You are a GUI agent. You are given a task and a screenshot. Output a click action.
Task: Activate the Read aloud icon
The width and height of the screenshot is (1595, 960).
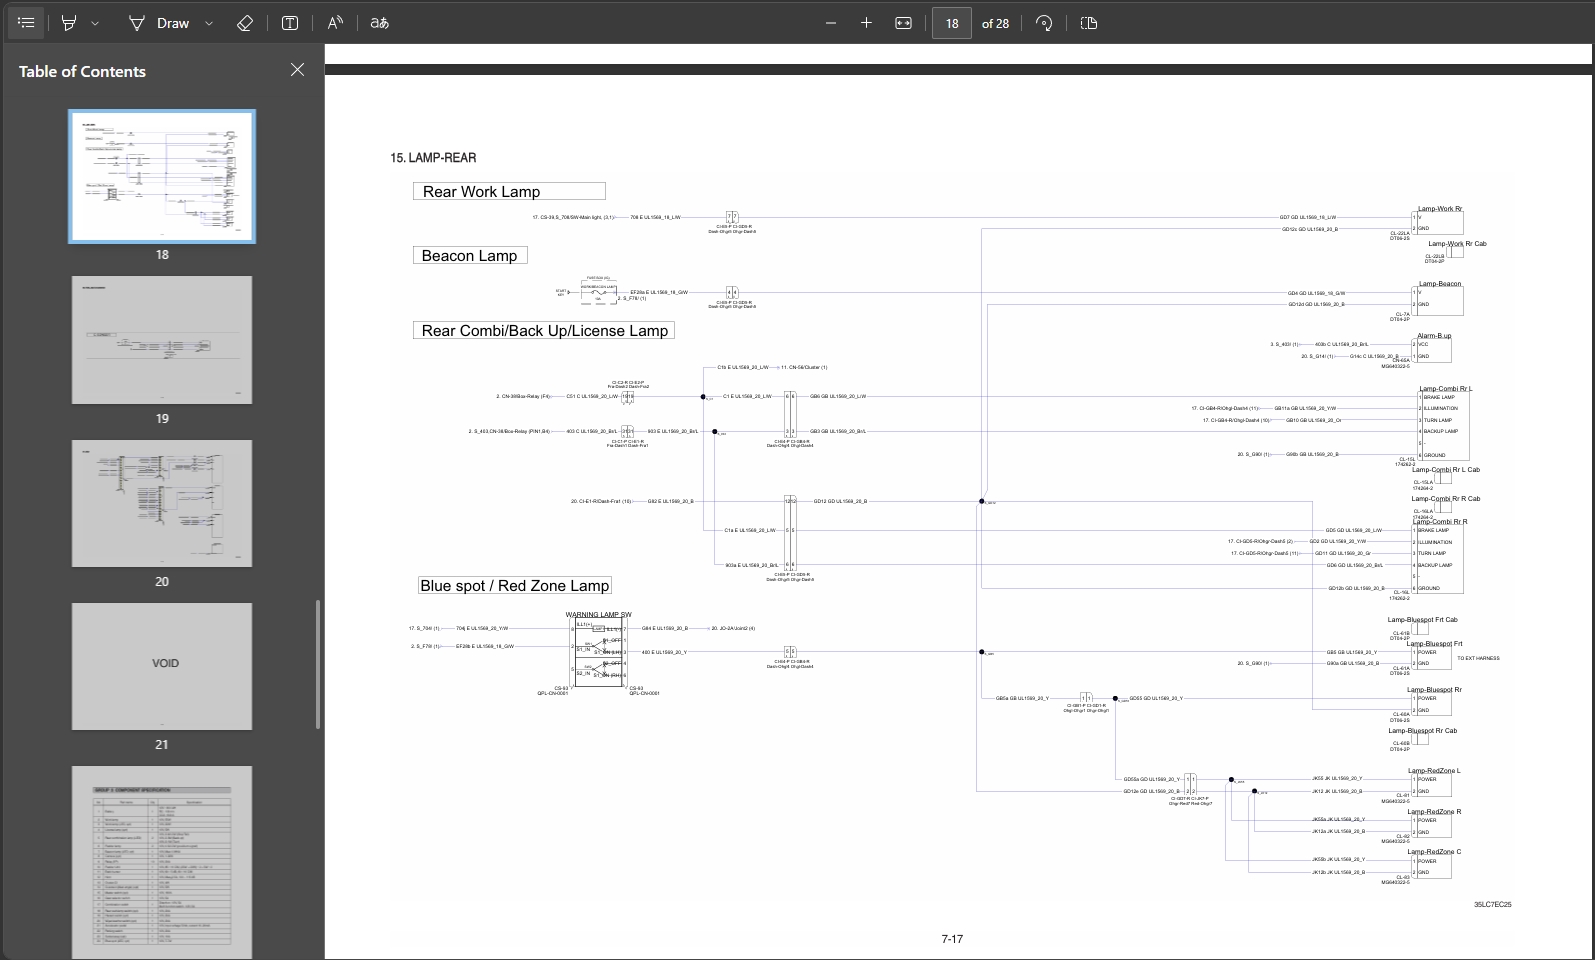coord(335,23)
